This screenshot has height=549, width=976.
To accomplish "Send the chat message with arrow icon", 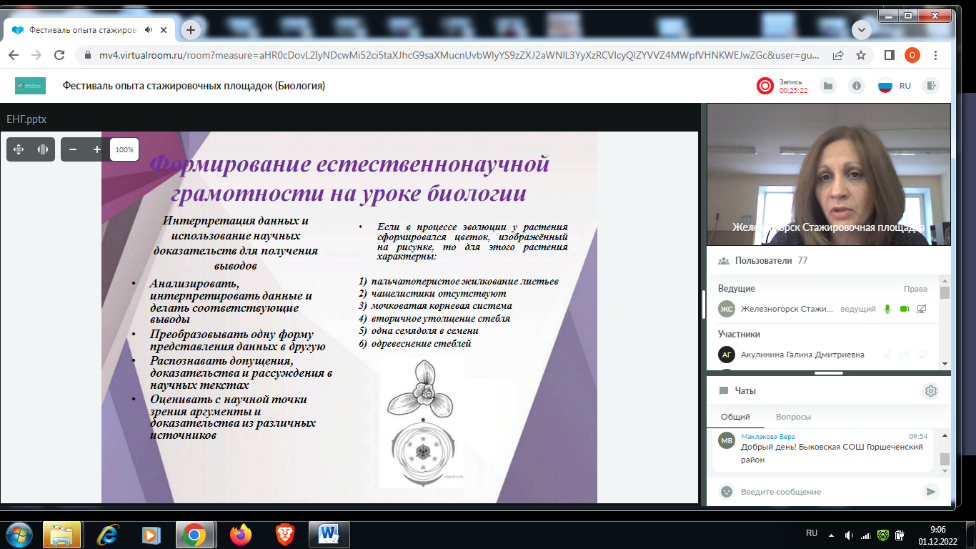I will 931,492.
